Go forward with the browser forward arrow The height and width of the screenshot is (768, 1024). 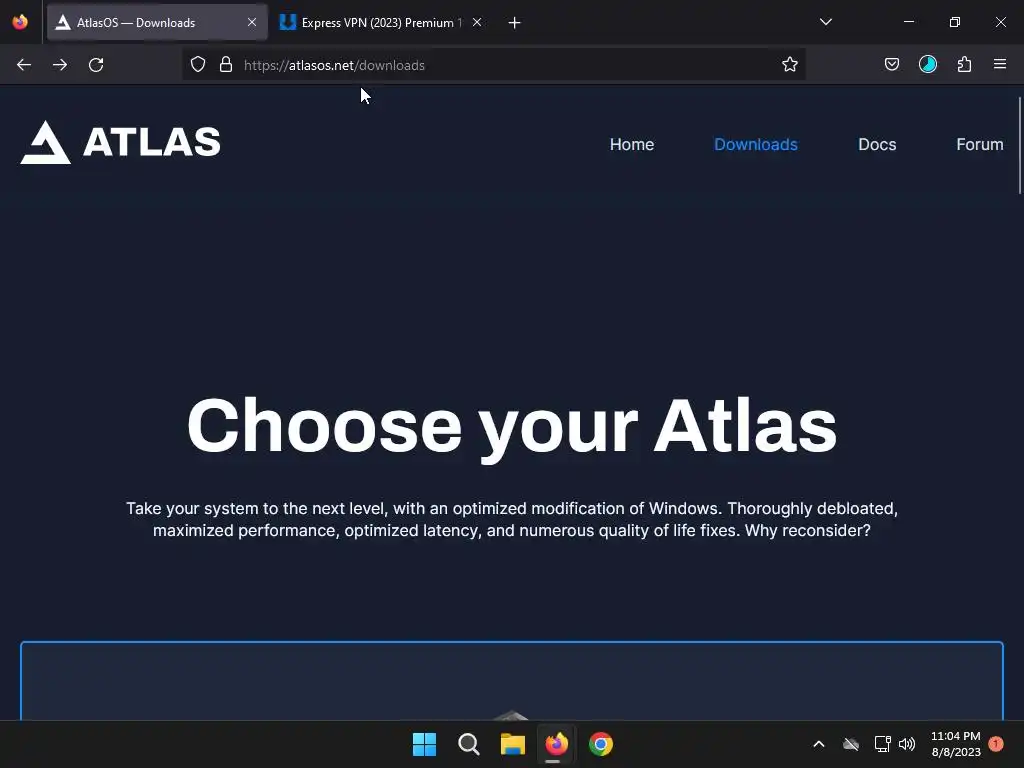coord(60,65)
